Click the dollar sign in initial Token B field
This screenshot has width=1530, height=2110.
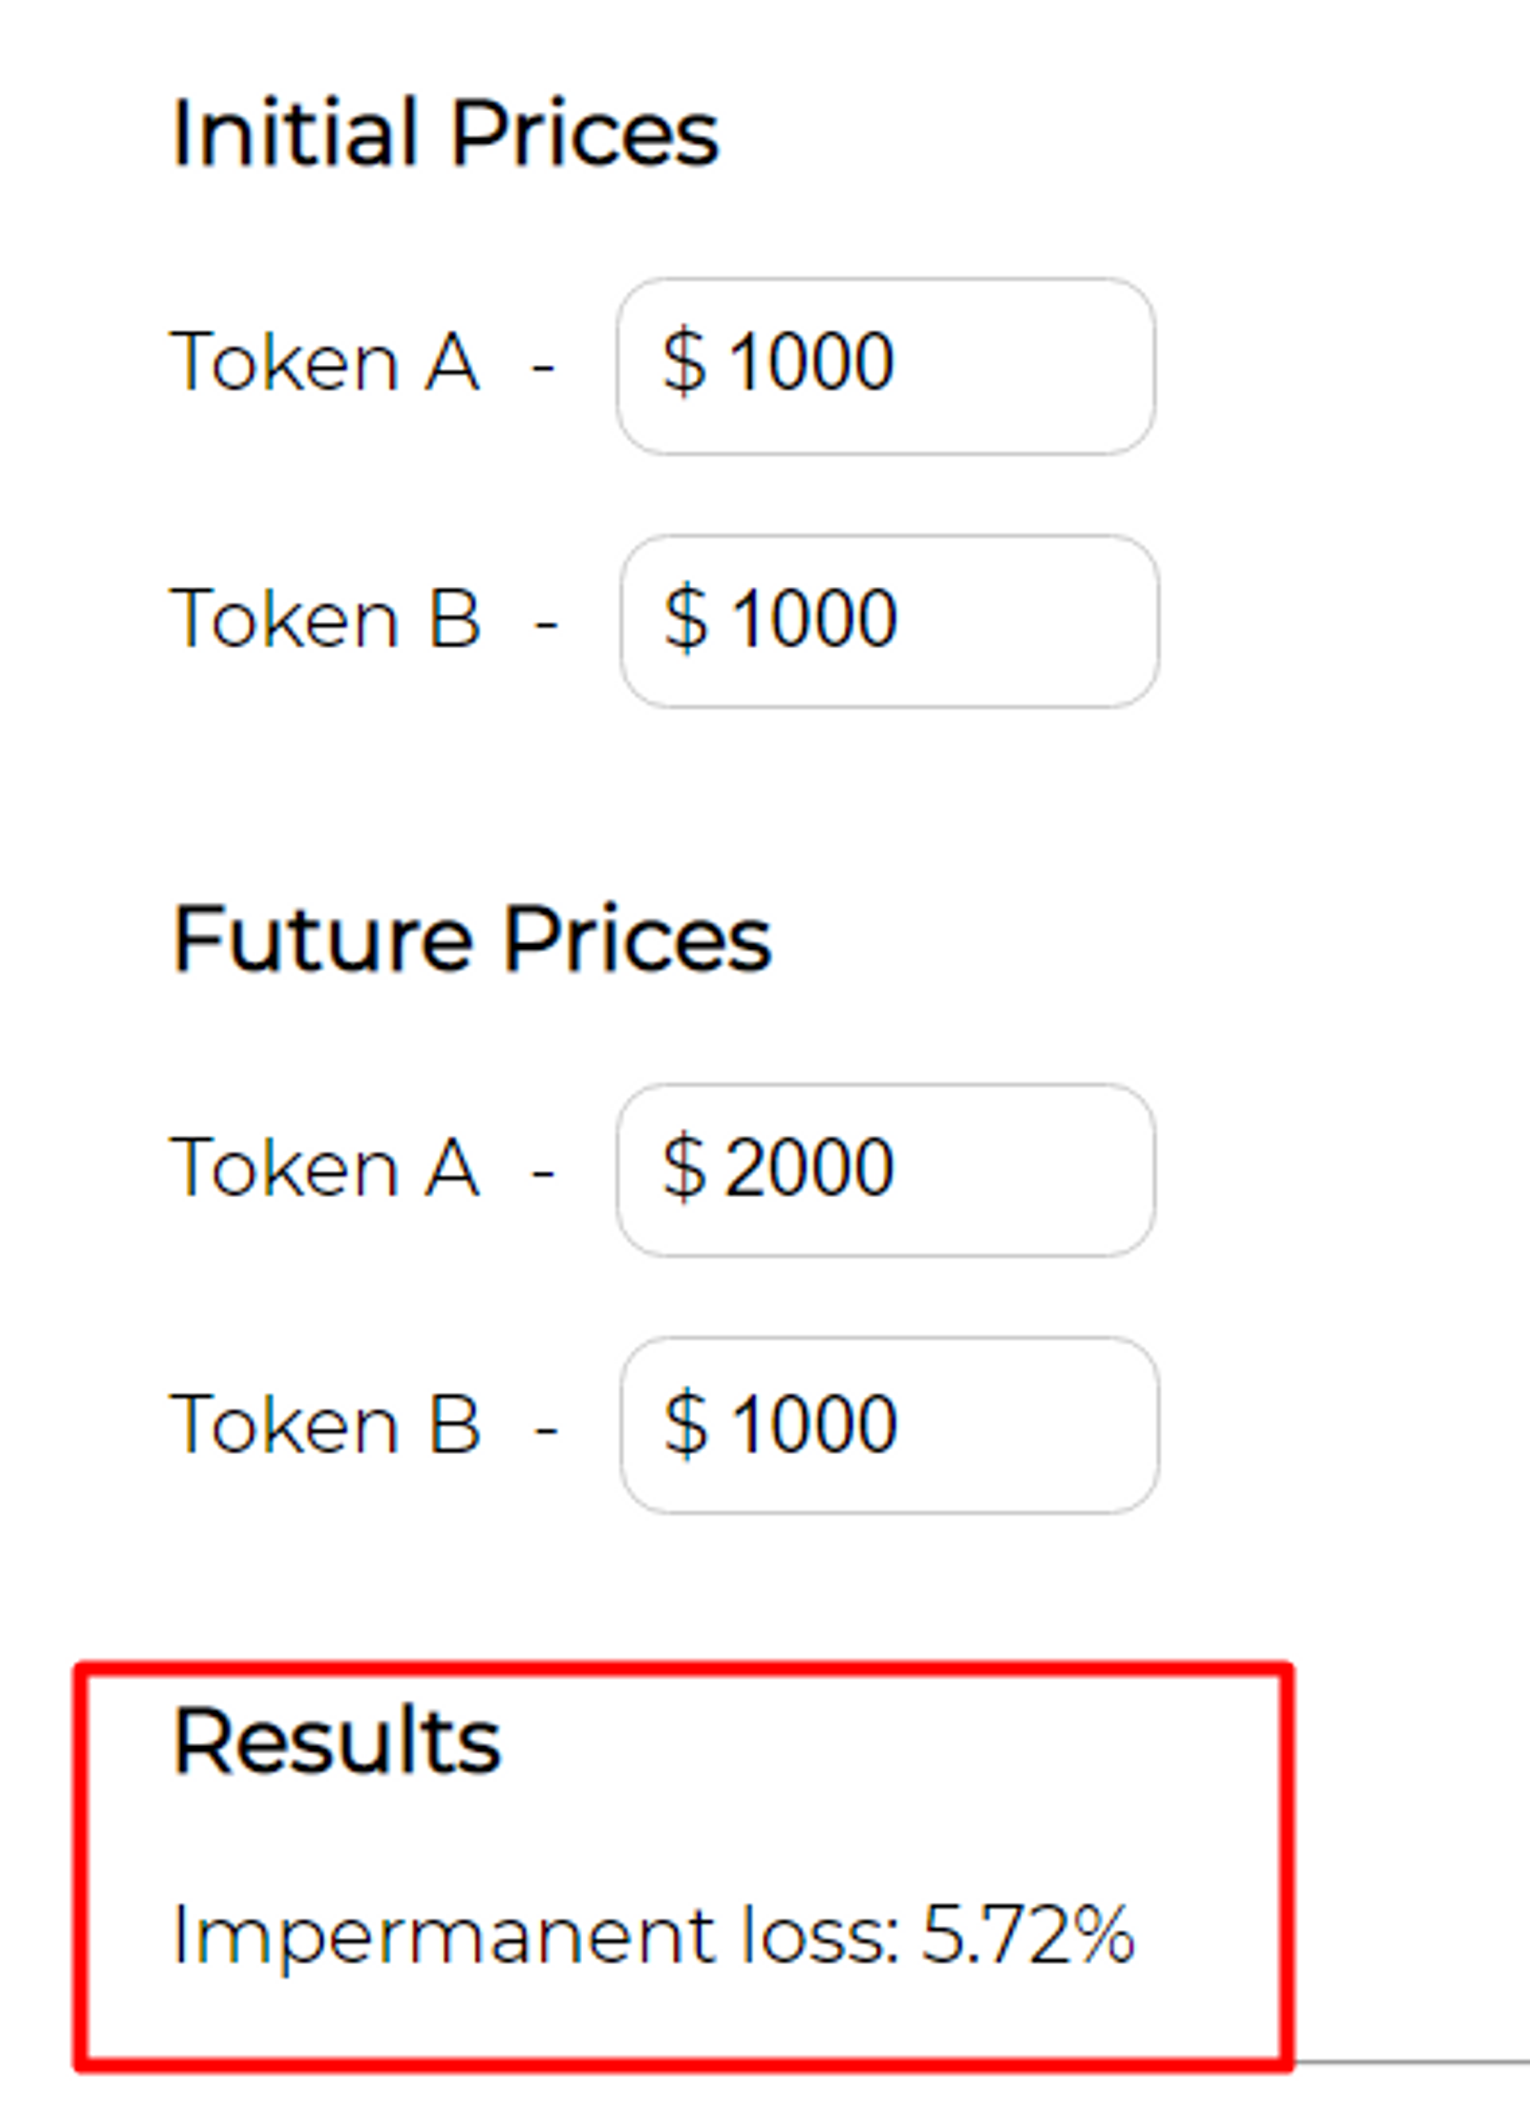686,619
